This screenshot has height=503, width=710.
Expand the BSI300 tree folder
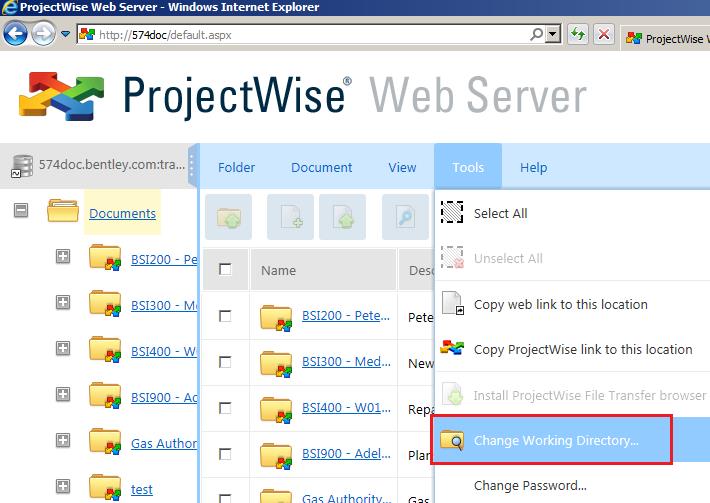click(63, 302)
